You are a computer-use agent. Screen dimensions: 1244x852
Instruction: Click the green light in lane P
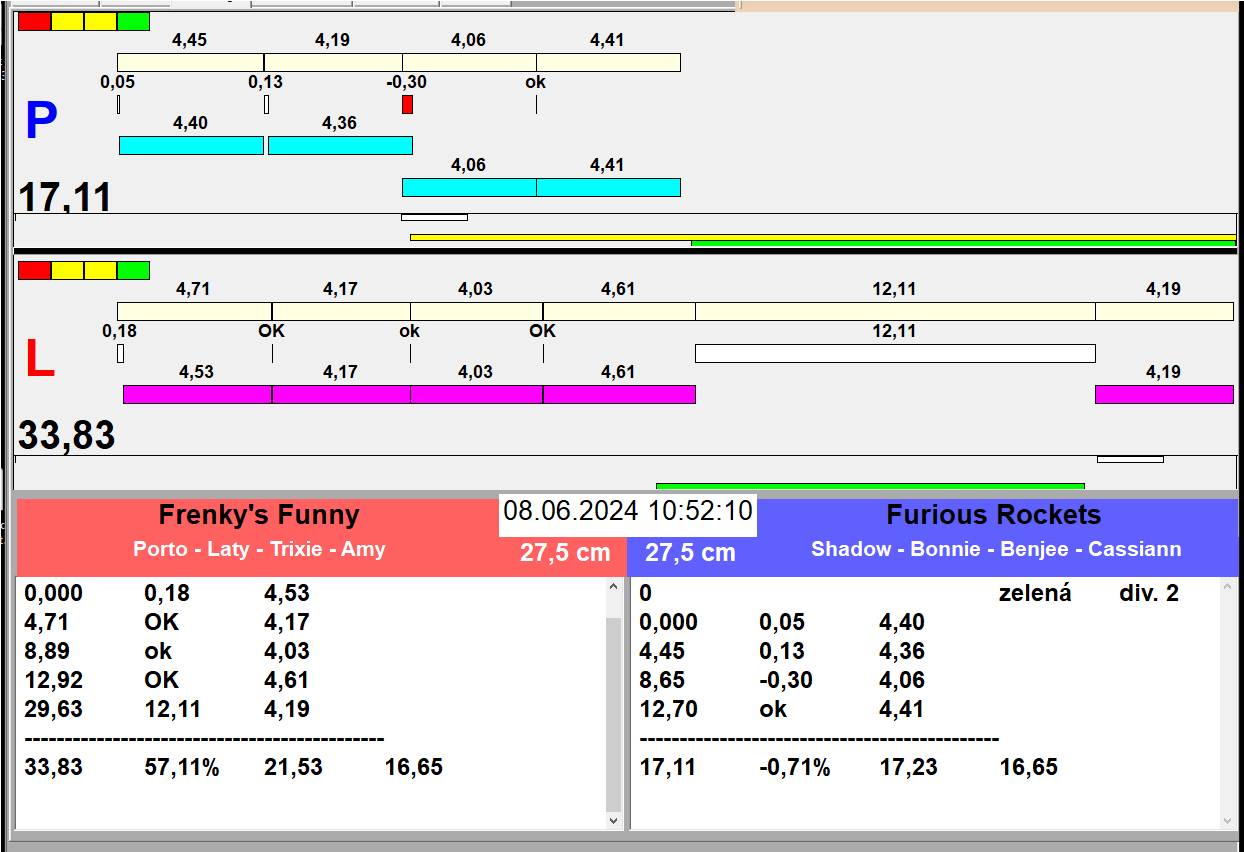tap(133, 21)
